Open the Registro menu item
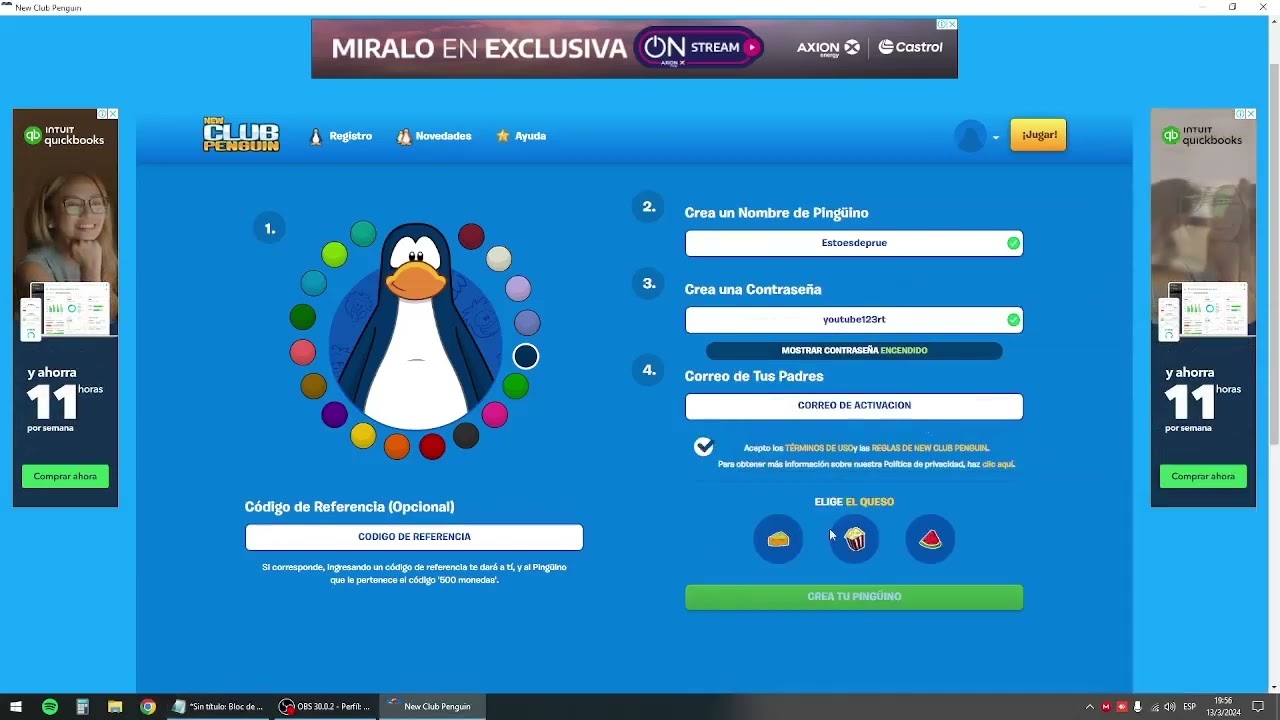The height and width of the screenshot is (720, 1280). click(x=350, y=136)
